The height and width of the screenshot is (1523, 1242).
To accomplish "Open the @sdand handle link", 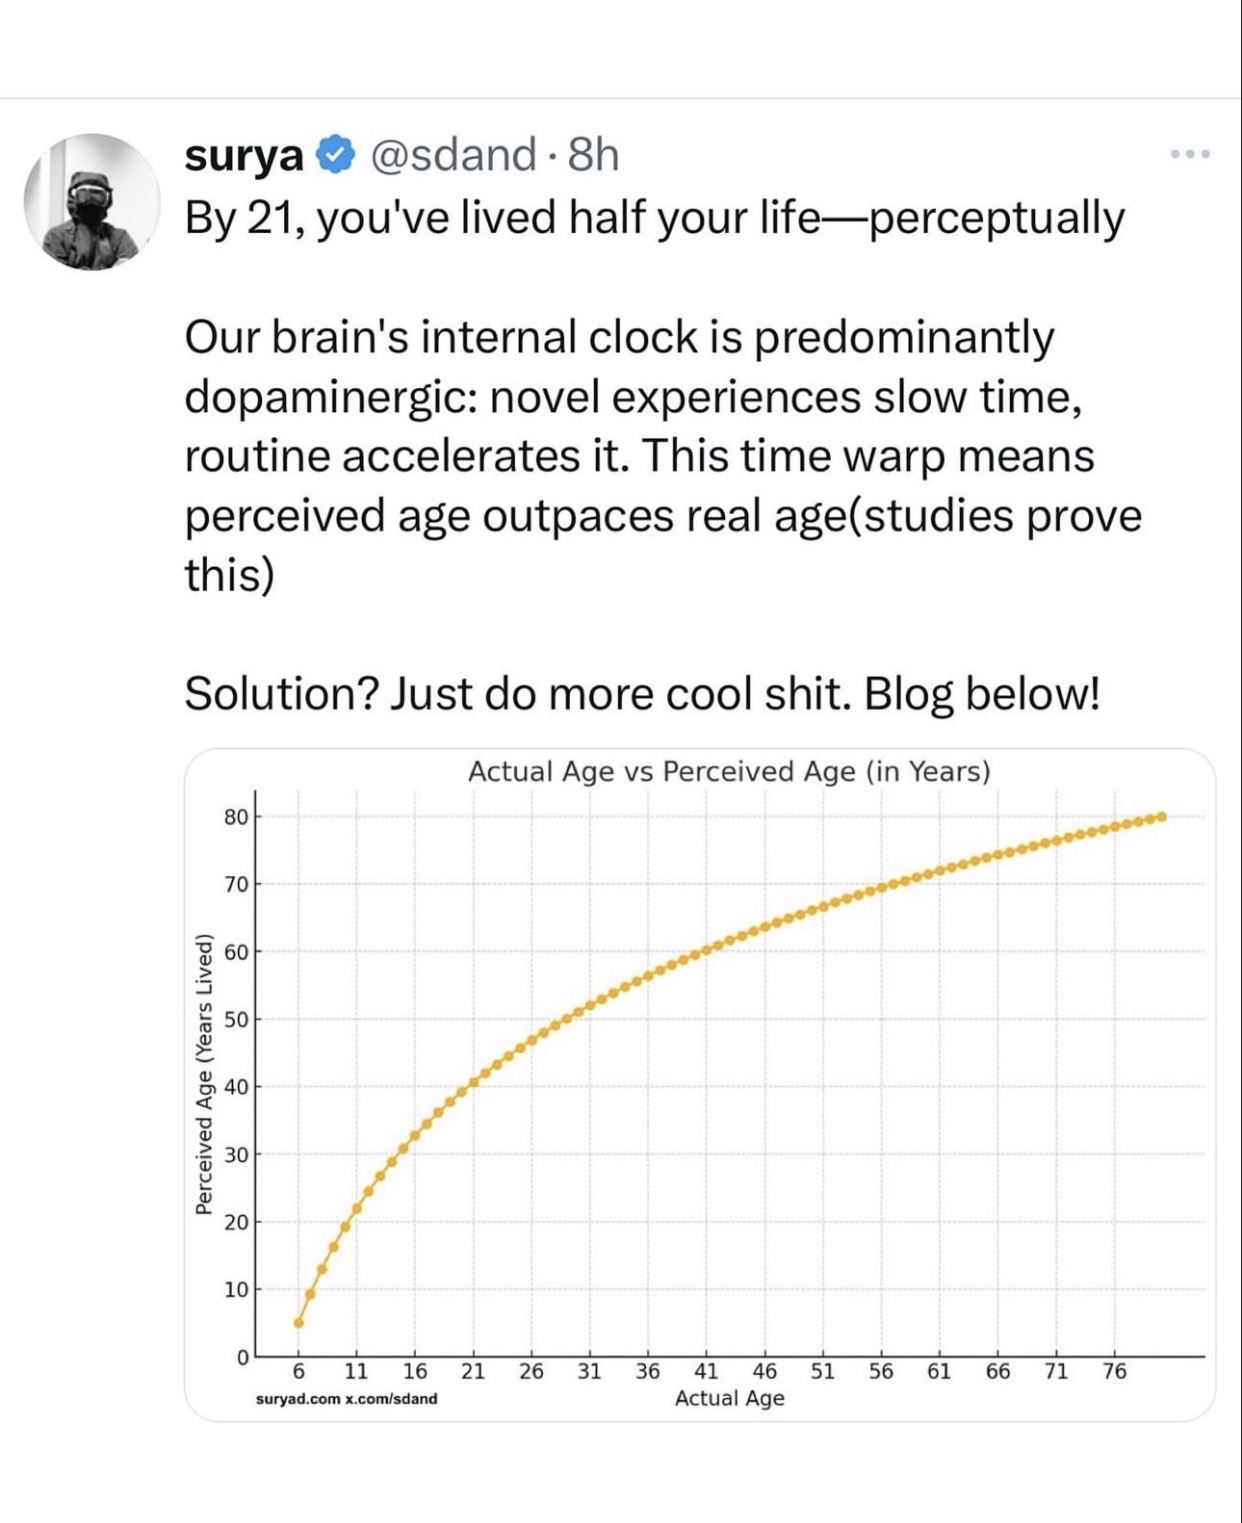I will tap(453, 155).
